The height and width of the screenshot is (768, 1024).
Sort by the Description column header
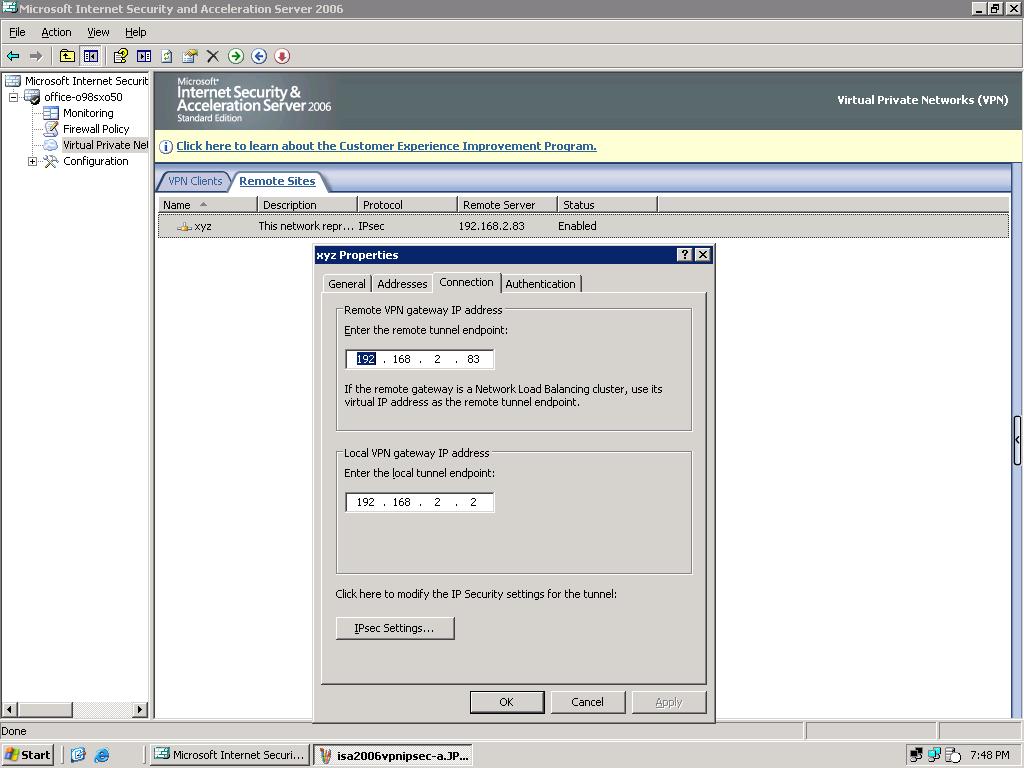click(x=308, y=205)
